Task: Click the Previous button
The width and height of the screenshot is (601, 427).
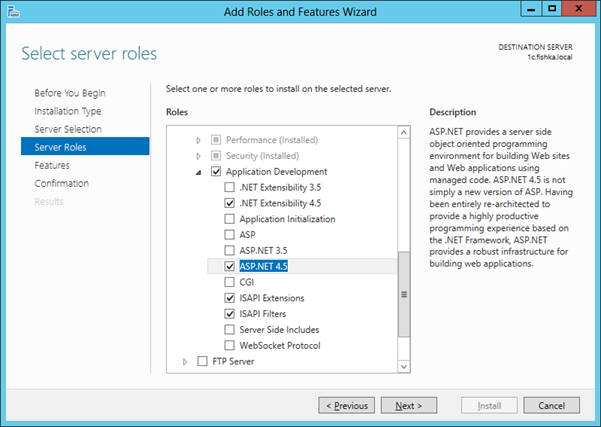Action: pos(346,405)
